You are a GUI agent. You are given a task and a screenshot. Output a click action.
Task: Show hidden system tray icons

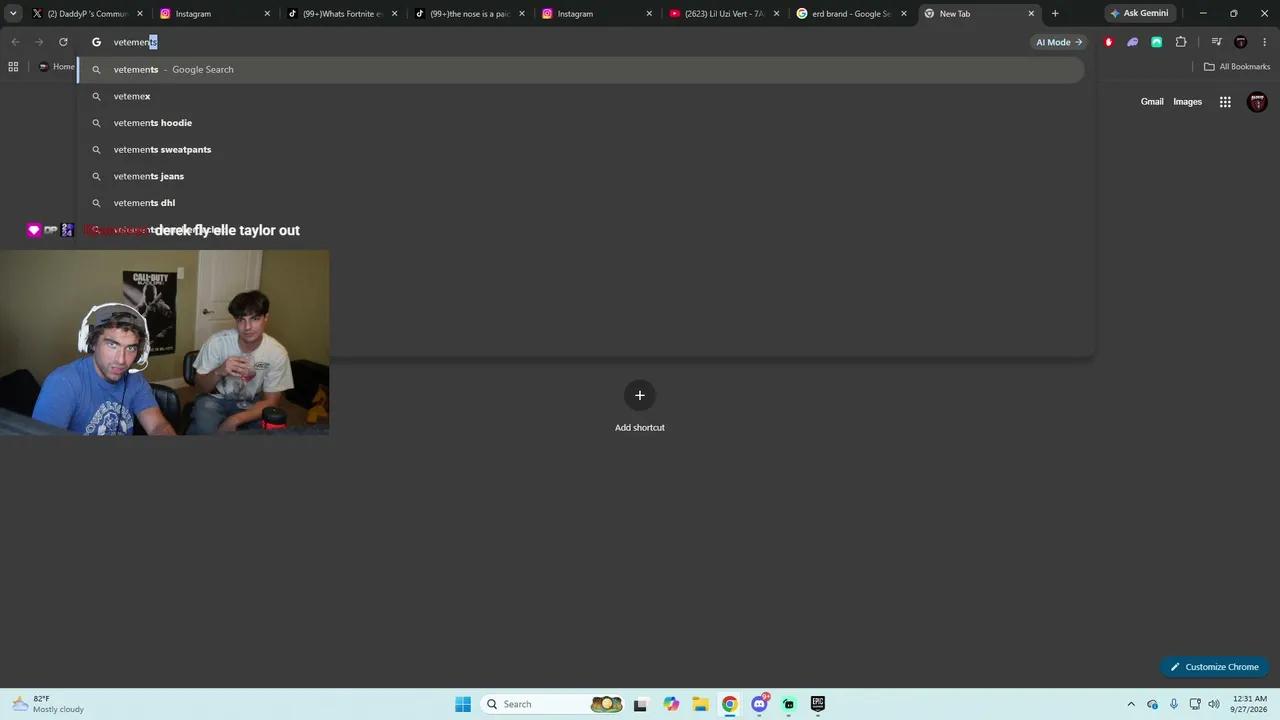1131,704
